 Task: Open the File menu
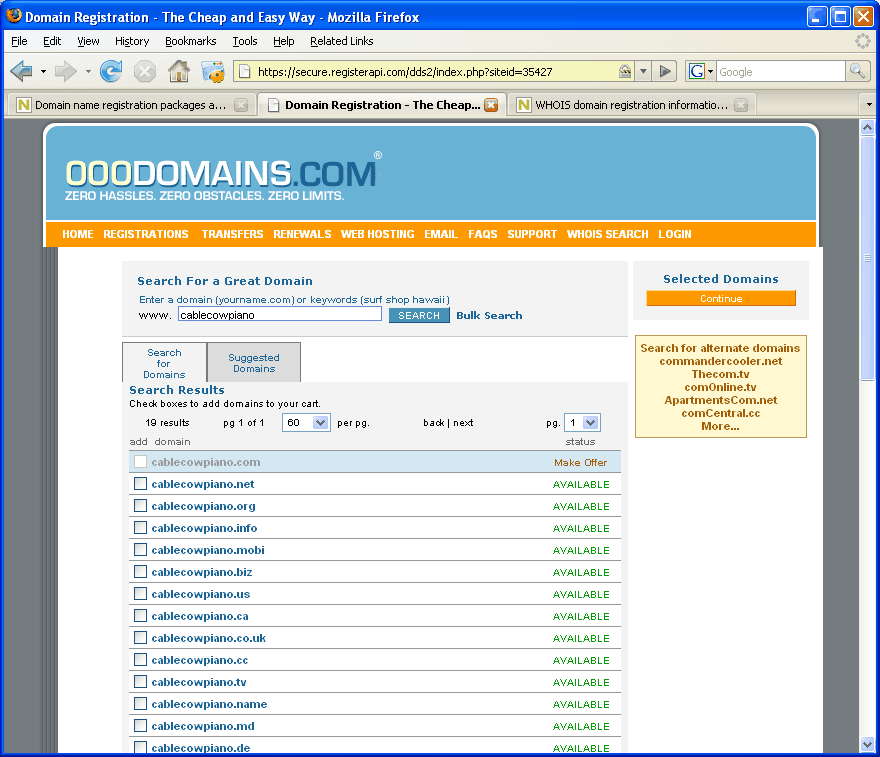coord(19,41)
